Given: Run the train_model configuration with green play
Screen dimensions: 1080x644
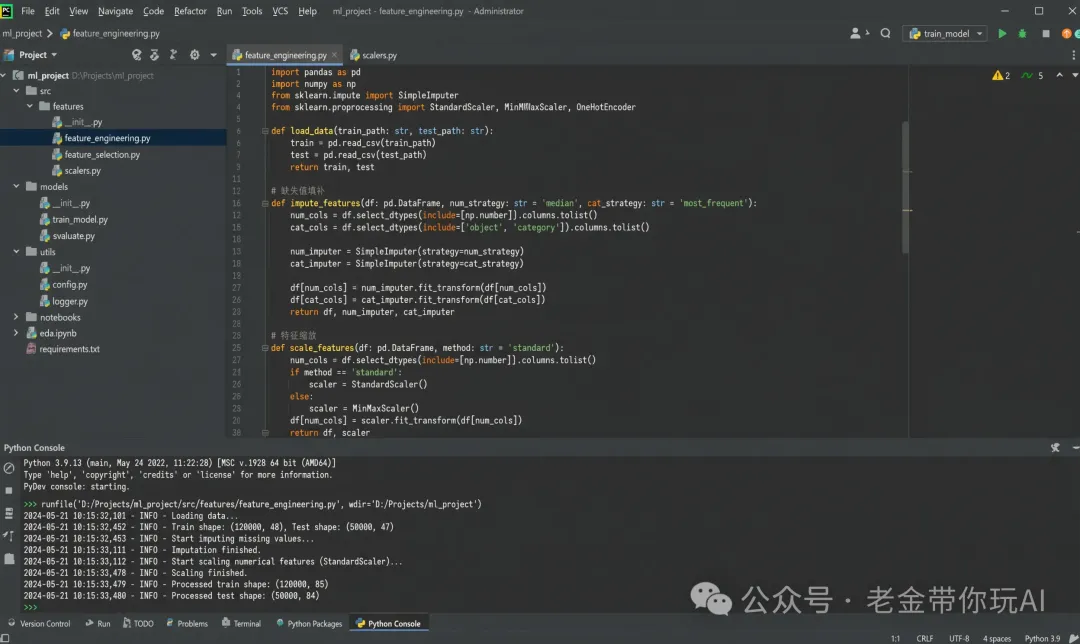Looking at the screenshot, I should click(x=1002, y=34).
